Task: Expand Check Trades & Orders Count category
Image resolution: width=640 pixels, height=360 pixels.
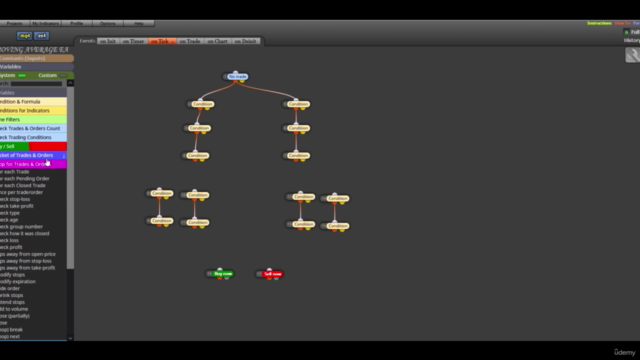Action: pos(33,129)
